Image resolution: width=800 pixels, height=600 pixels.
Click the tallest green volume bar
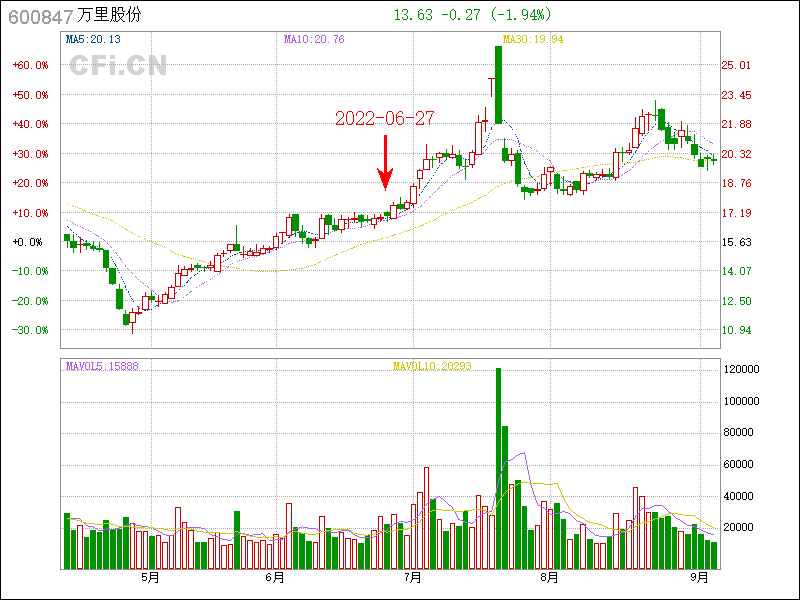tap(498, 468)
